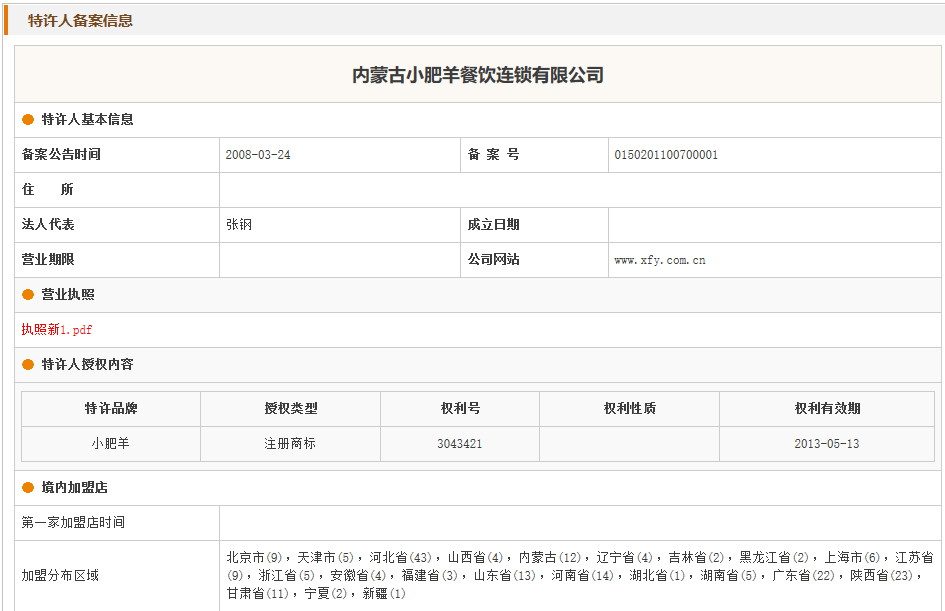Image resolution: width=945 pixels, height=611 pixels.
Task: Click the record number 0150201100700001
Action: click(x=665, y=155)
